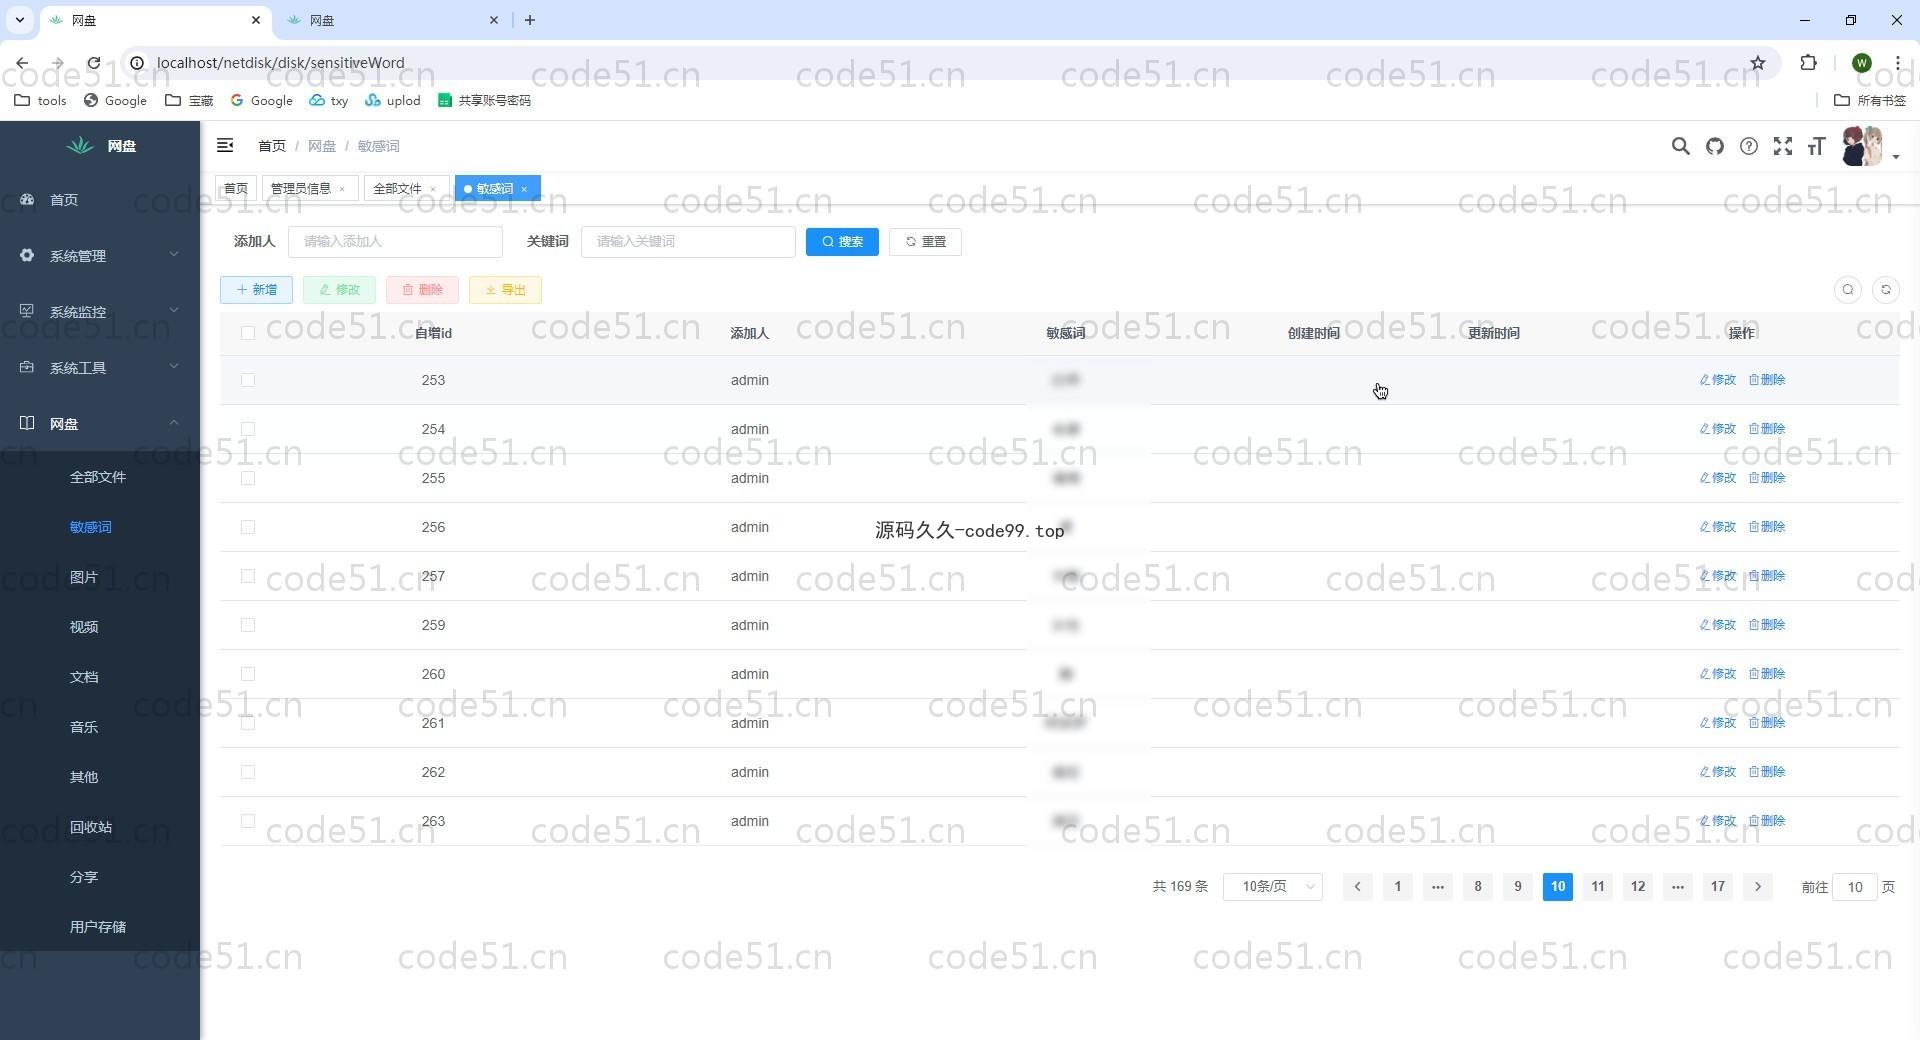The height and width of the screenshot is (1040, 1920).
Task: Open 所有书签 bookmarks folder
Action: 1870,100
